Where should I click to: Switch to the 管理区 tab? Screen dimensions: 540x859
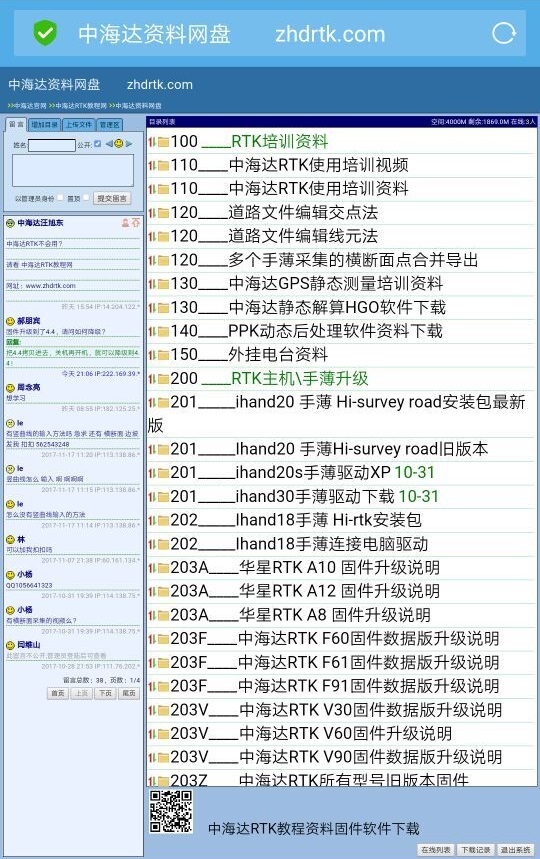(110, 125)
